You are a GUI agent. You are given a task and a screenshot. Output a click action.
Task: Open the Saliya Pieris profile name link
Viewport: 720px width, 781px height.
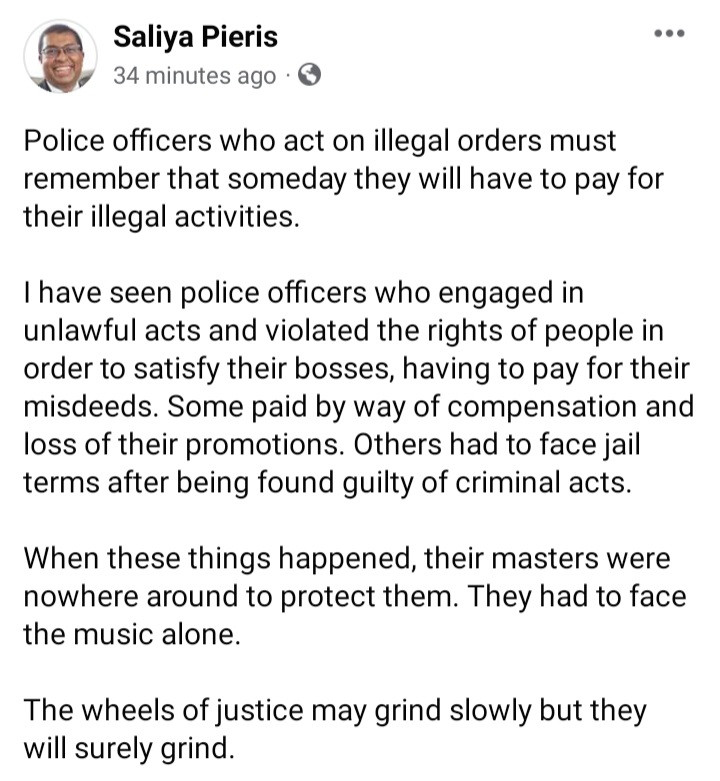pos(195,37)
